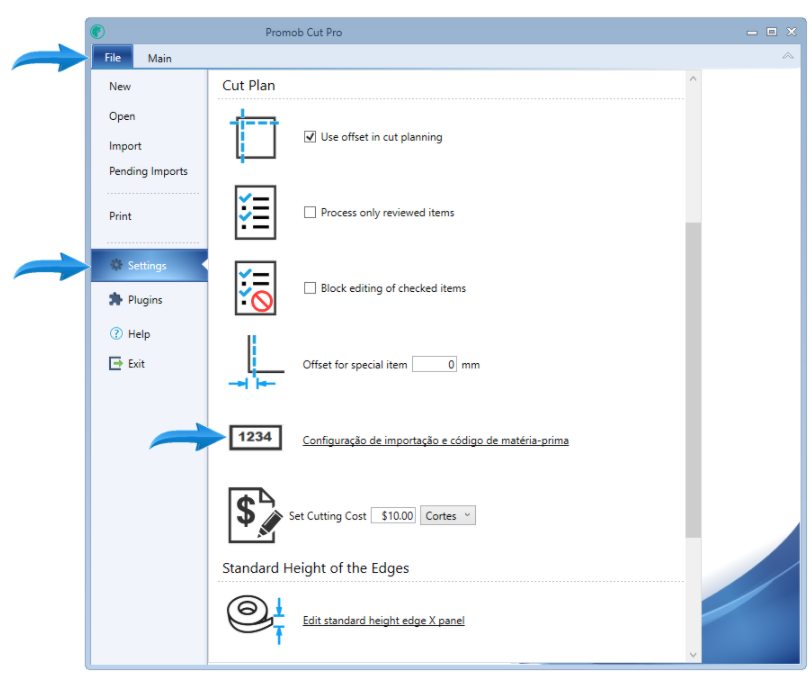This screenshot has height=675, width=812.
Task: Collapse the ribbon with the chevron
Action: 788,56
